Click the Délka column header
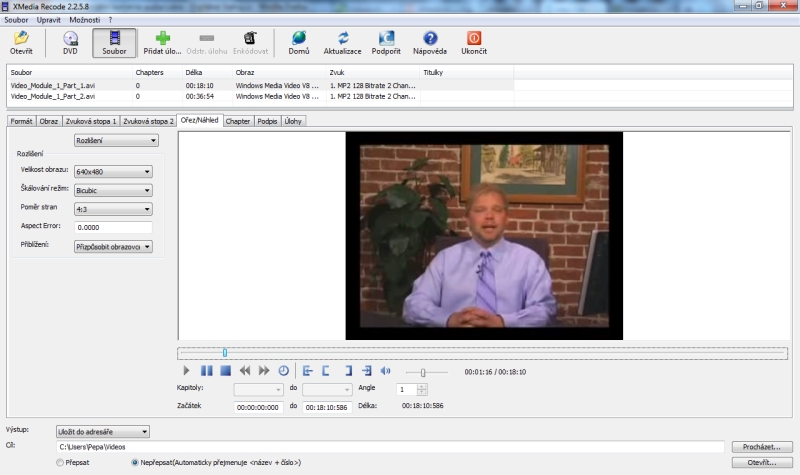800x475 pixels. coord(207,72)
